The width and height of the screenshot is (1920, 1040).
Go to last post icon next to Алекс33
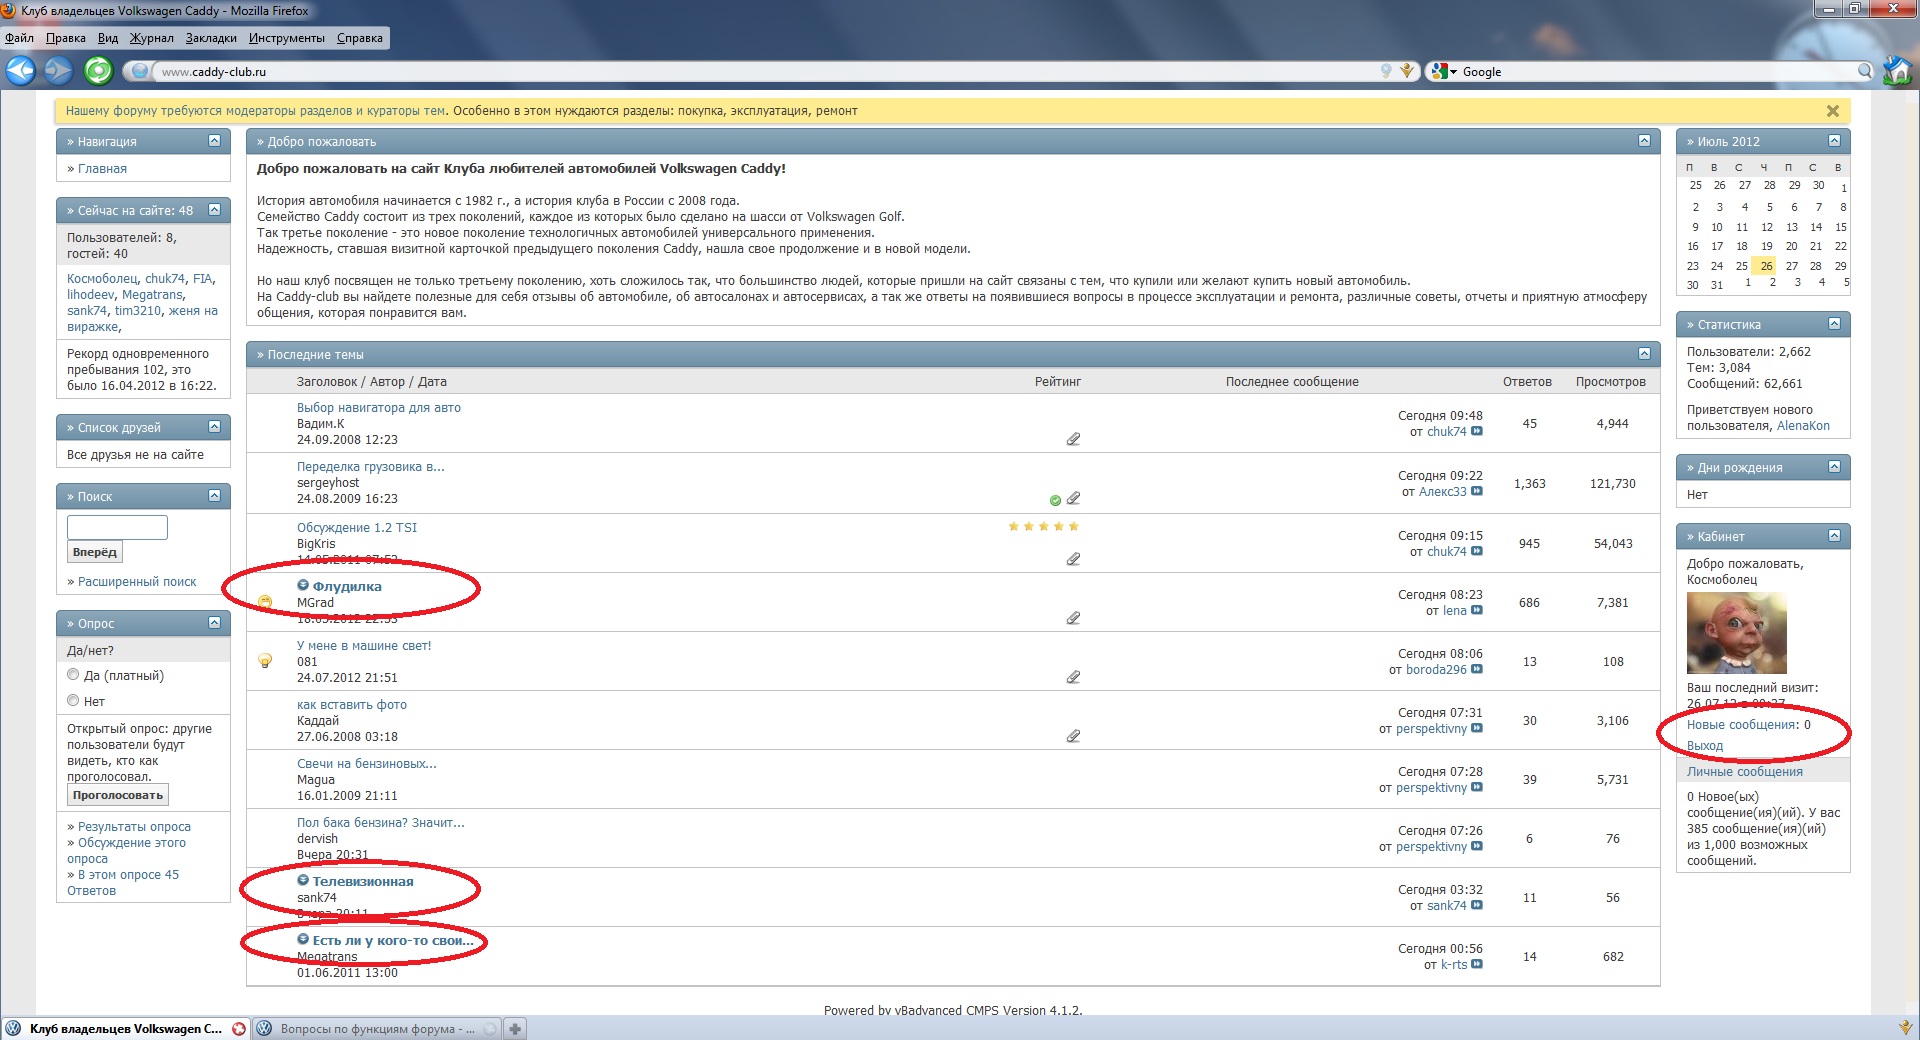[1477, 492]
